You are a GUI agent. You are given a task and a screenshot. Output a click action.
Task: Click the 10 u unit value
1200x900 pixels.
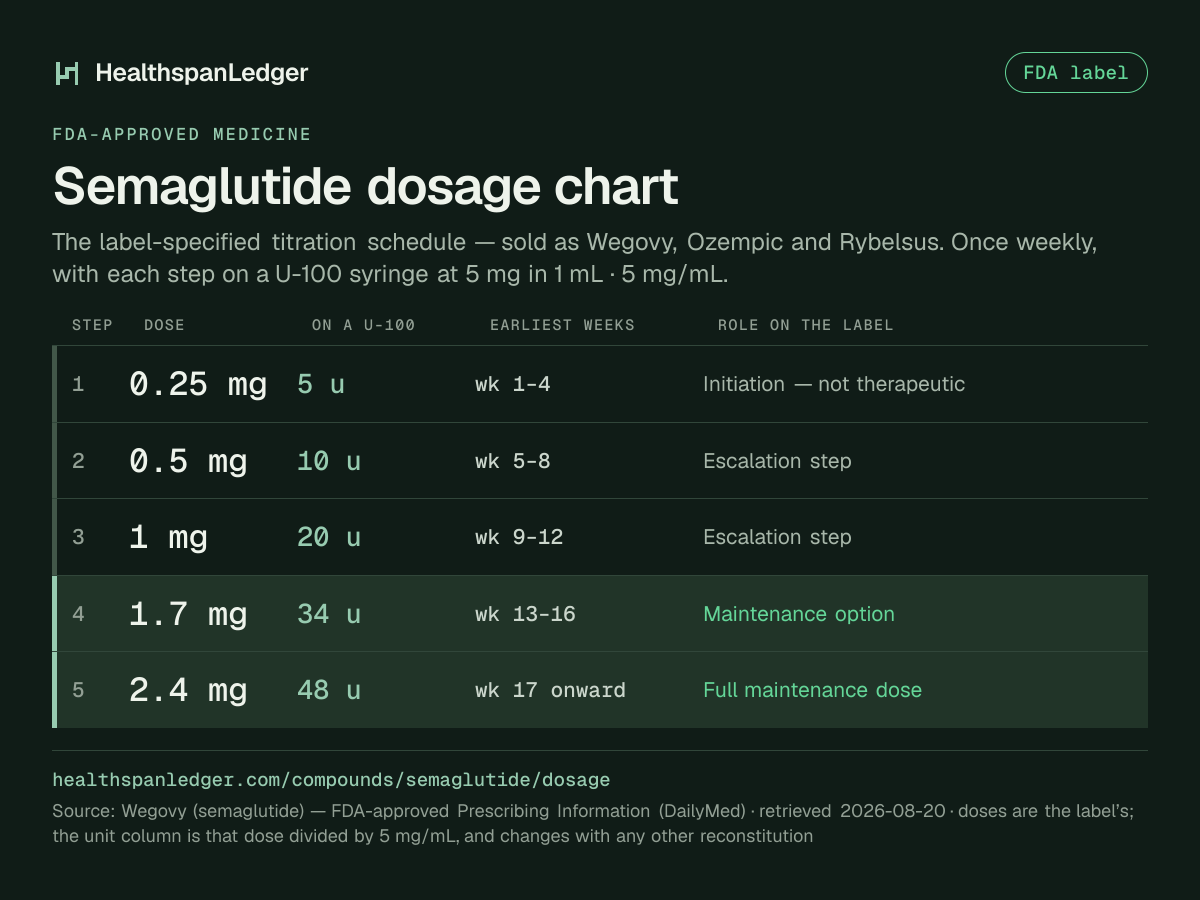(x=329, y=461)
